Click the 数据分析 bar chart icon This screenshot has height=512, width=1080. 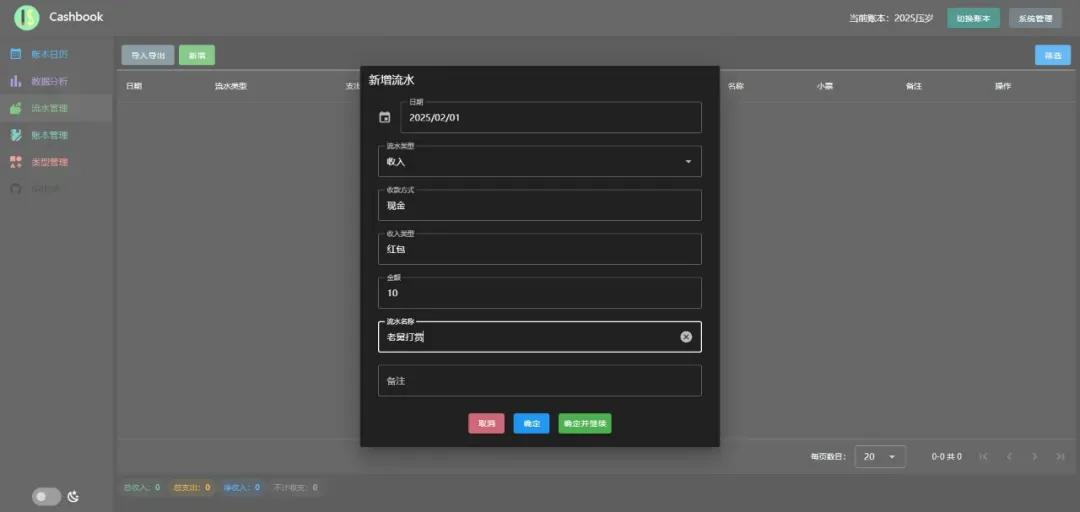click(x=16, y=81)
